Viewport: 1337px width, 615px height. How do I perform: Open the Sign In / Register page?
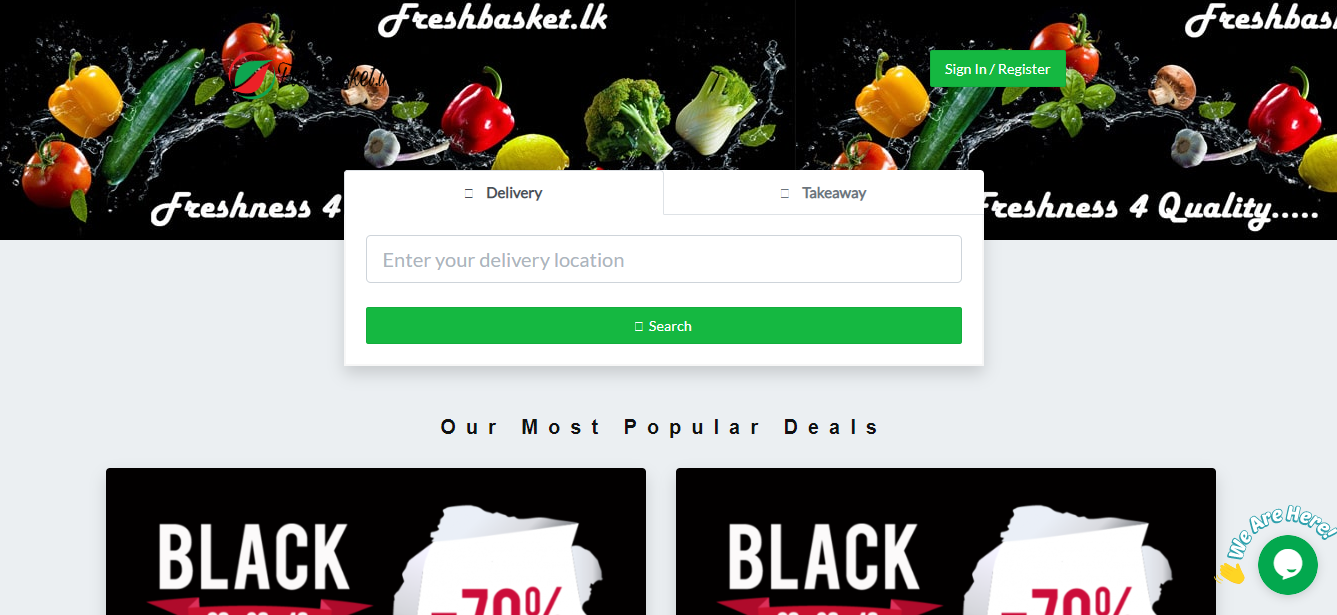pos(997,69)
